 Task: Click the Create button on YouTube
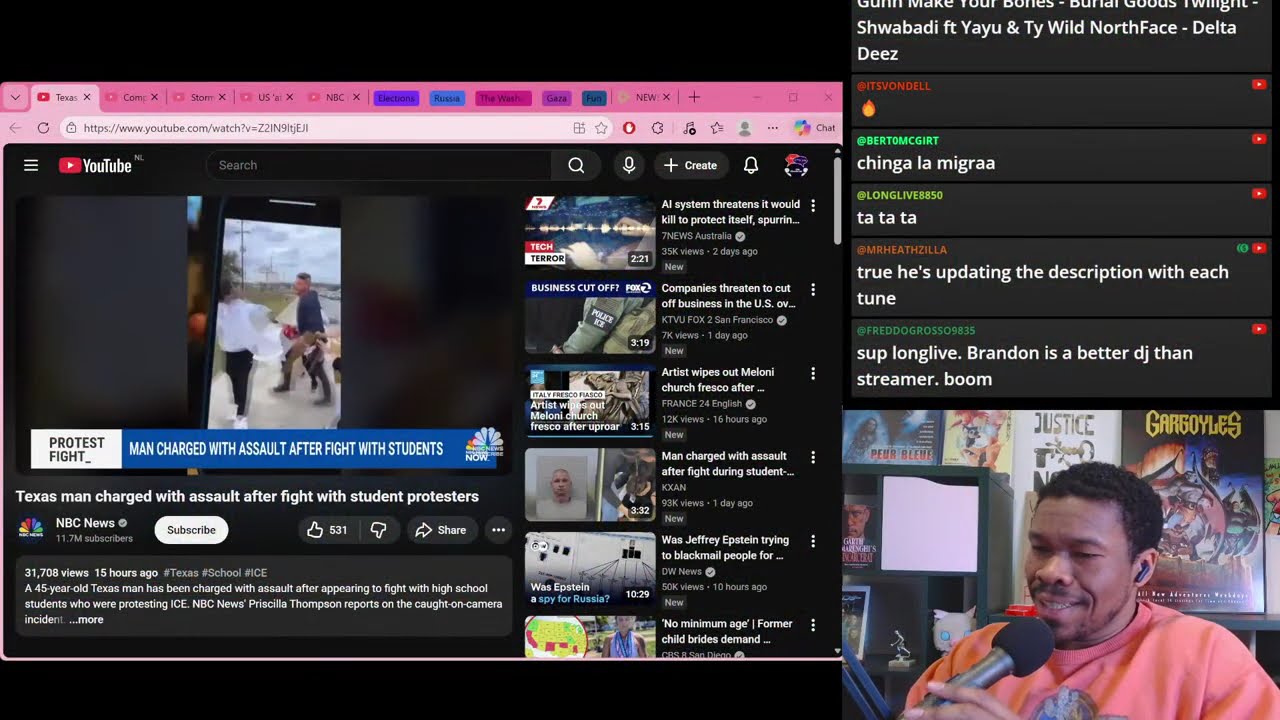[x=690, y=165]
